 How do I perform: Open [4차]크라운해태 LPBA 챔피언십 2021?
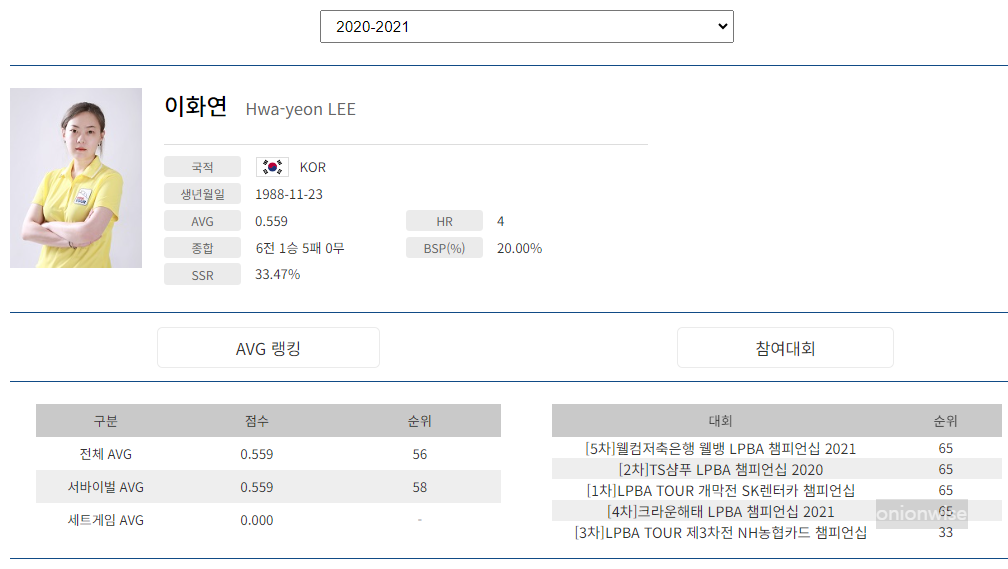(x=721, y=512)
